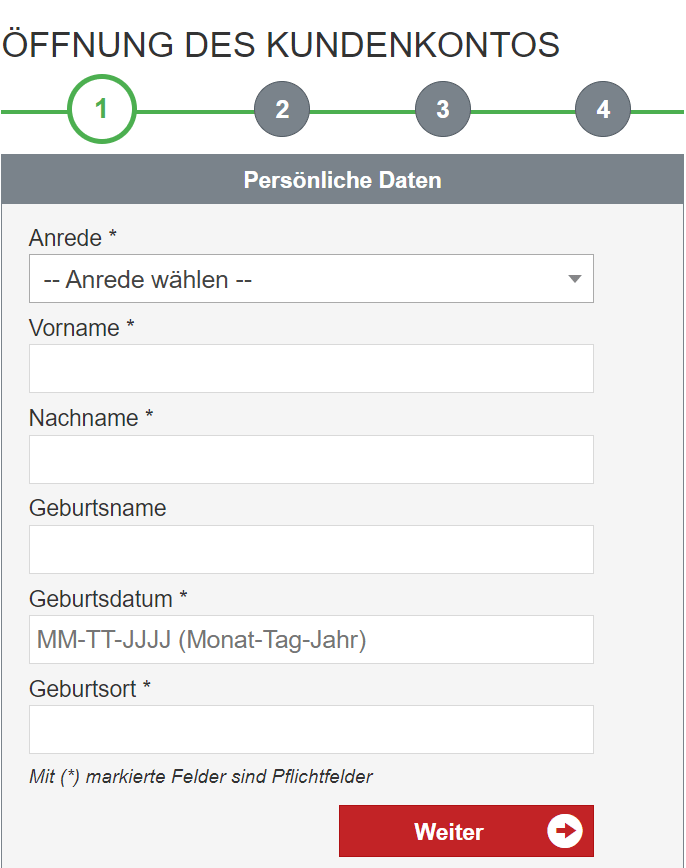
Task: Click the arrow icon on Weiter button
Action: click(x=565, y=831)
